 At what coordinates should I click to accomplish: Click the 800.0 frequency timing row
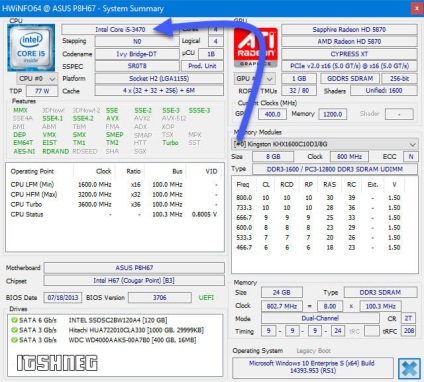tap(318, 198)
